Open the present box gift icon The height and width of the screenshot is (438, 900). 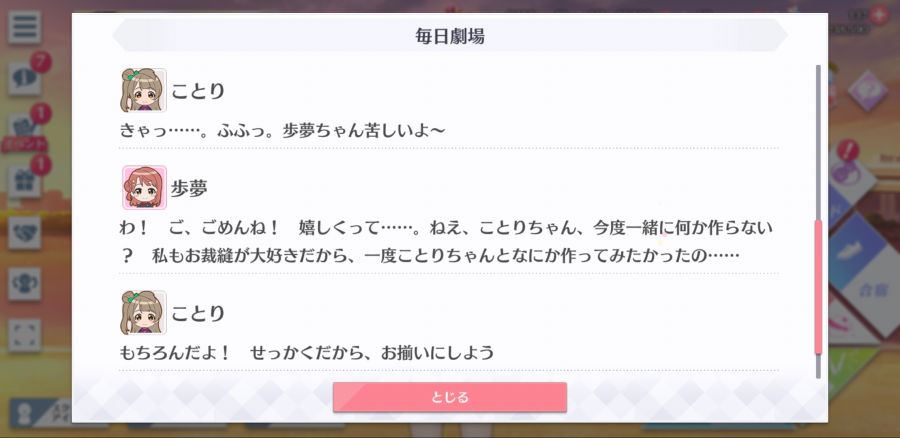coord(24,181)
